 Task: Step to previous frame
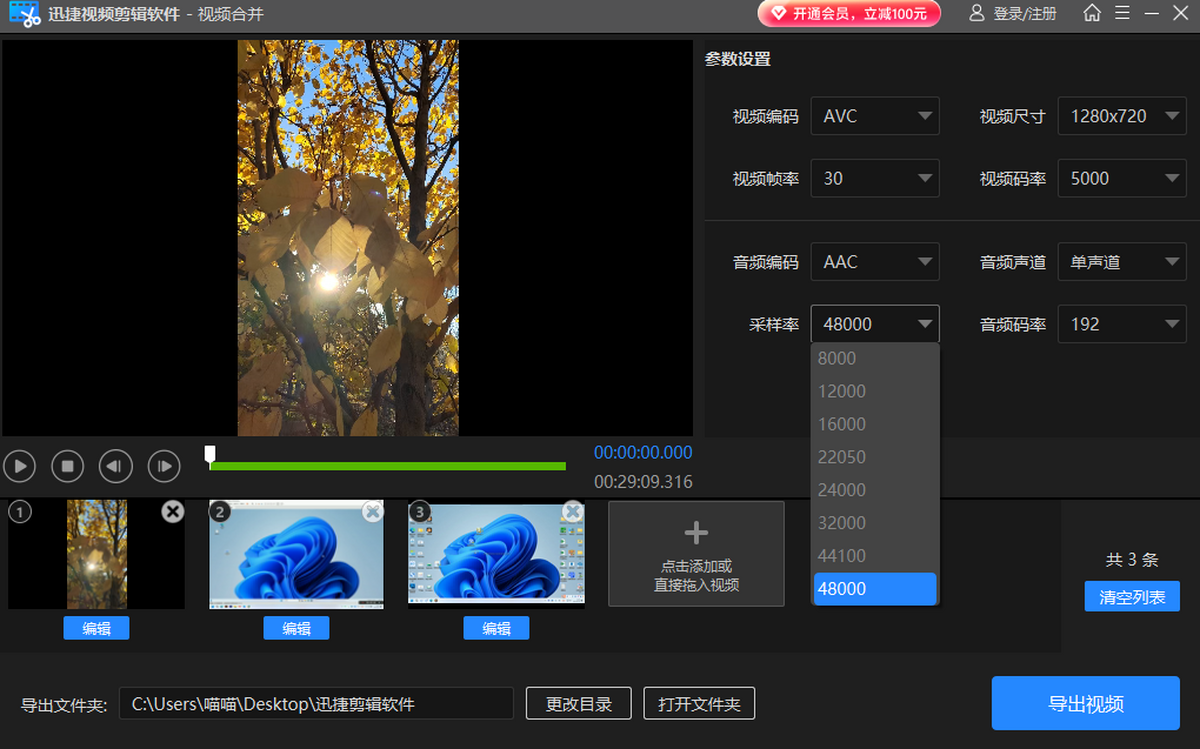tap(116, 466)
